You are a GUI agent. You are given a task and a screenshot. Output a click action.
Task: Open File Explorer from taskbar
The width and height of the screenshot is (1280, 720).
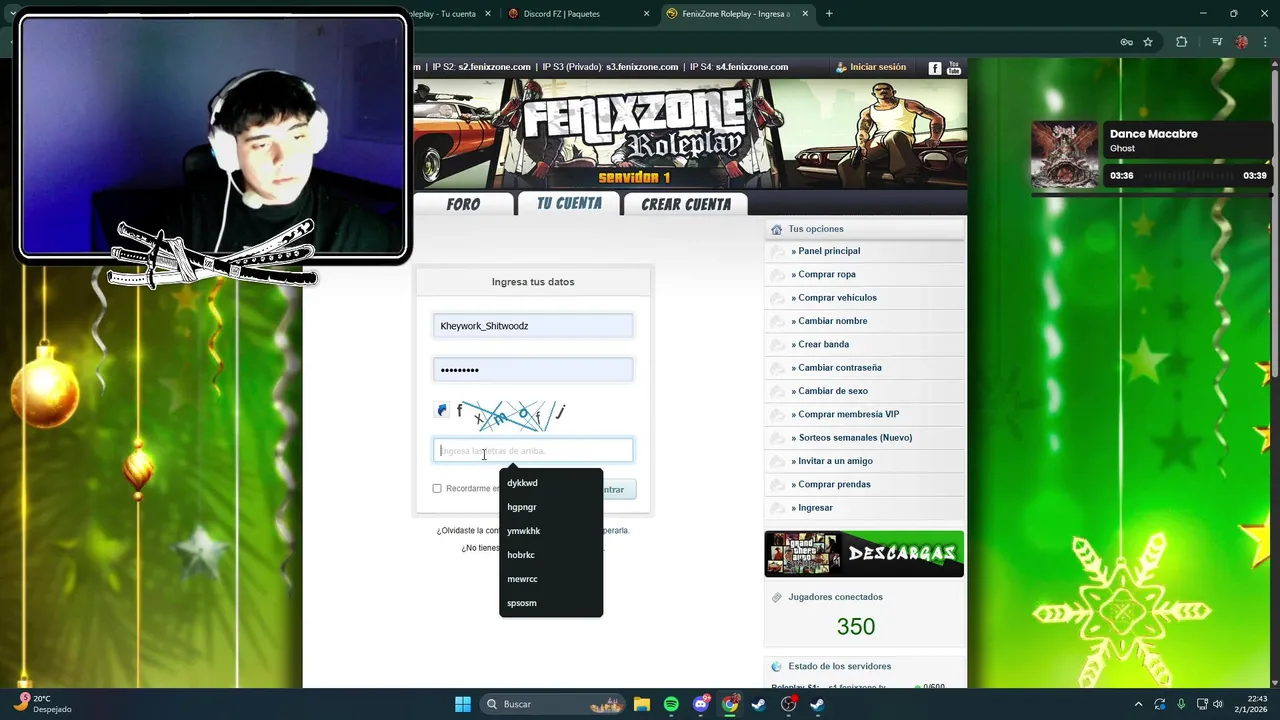[x=642, y=704]
